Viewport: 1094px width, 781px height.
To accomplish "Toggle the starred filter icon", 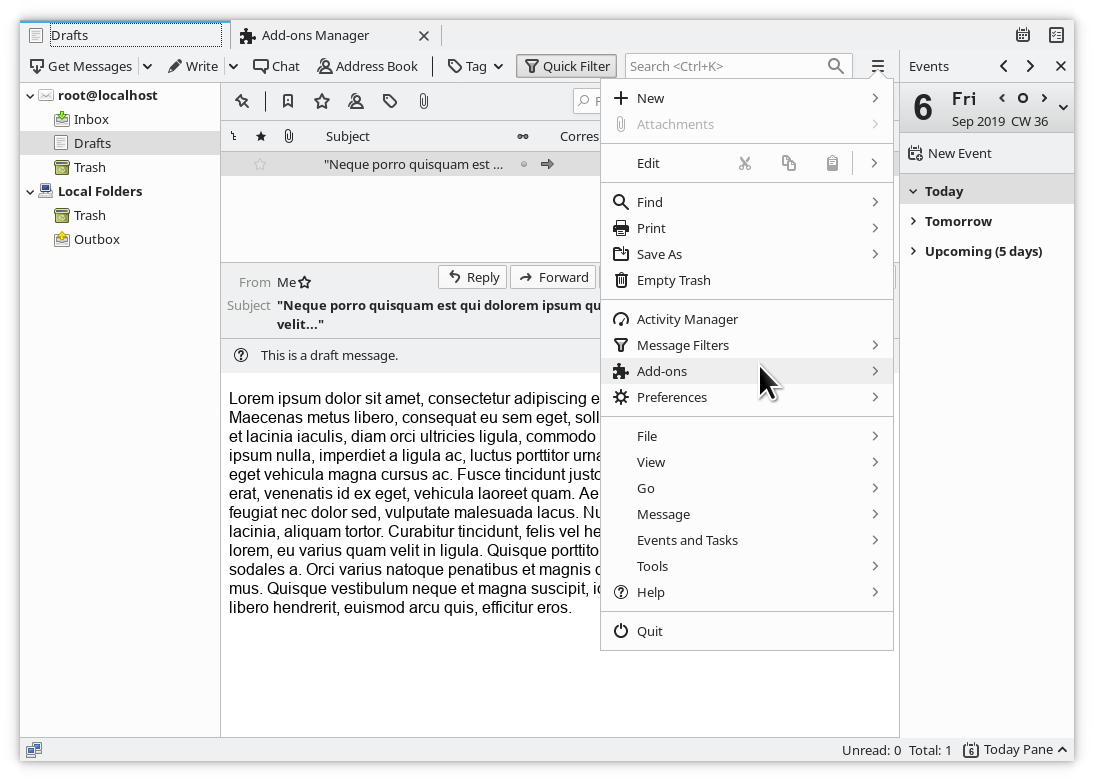I will tap(322, 101).
